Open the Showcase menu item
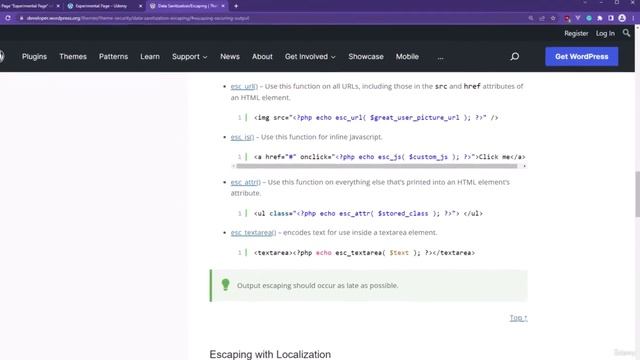640x360 pixels. (366, 57)
